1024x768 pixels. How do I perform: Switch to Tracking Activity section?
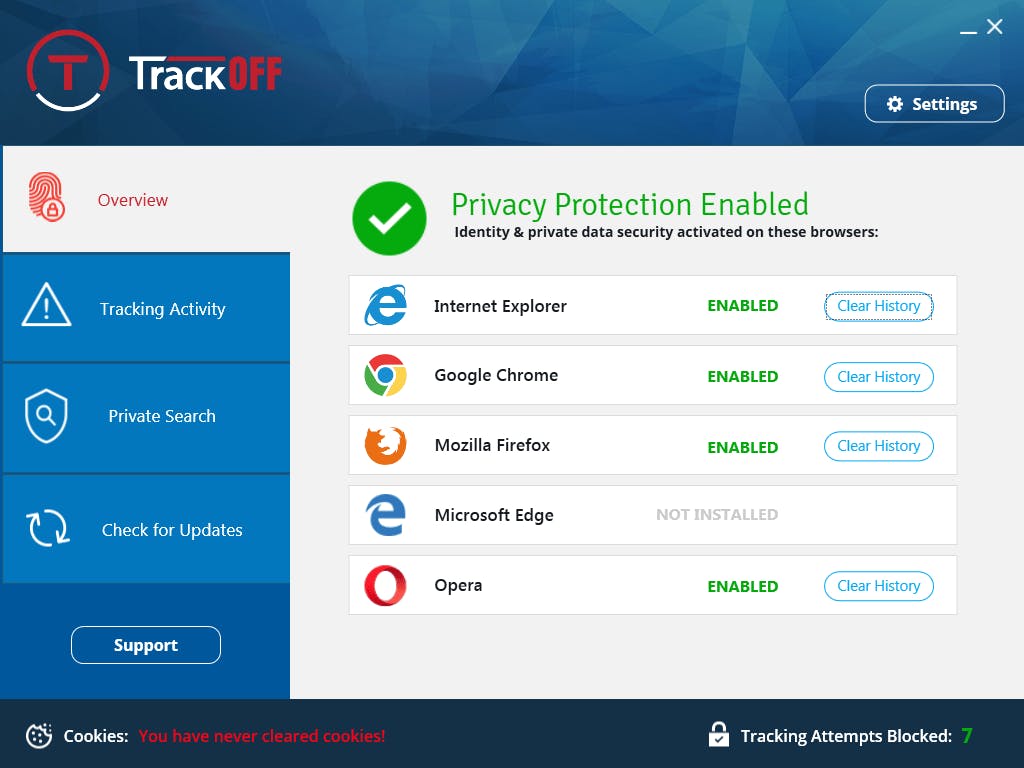click(146, 309)
